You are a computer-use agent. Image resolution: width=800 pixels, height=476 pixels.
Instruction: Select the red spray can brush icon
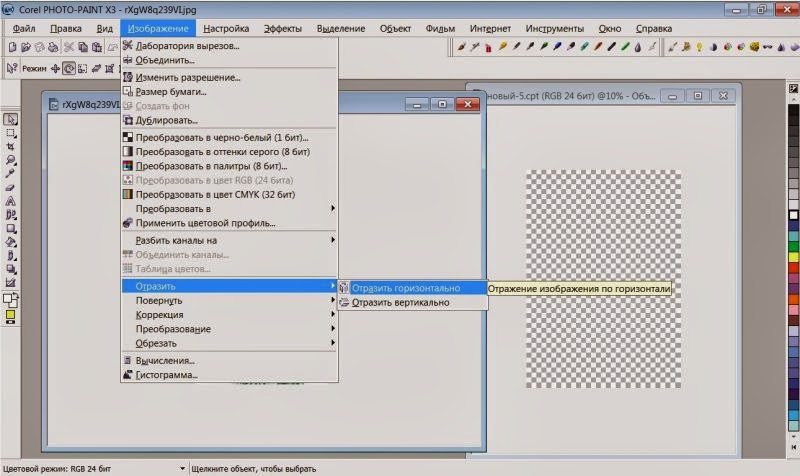pyautogui.click(x=488, y=47)
